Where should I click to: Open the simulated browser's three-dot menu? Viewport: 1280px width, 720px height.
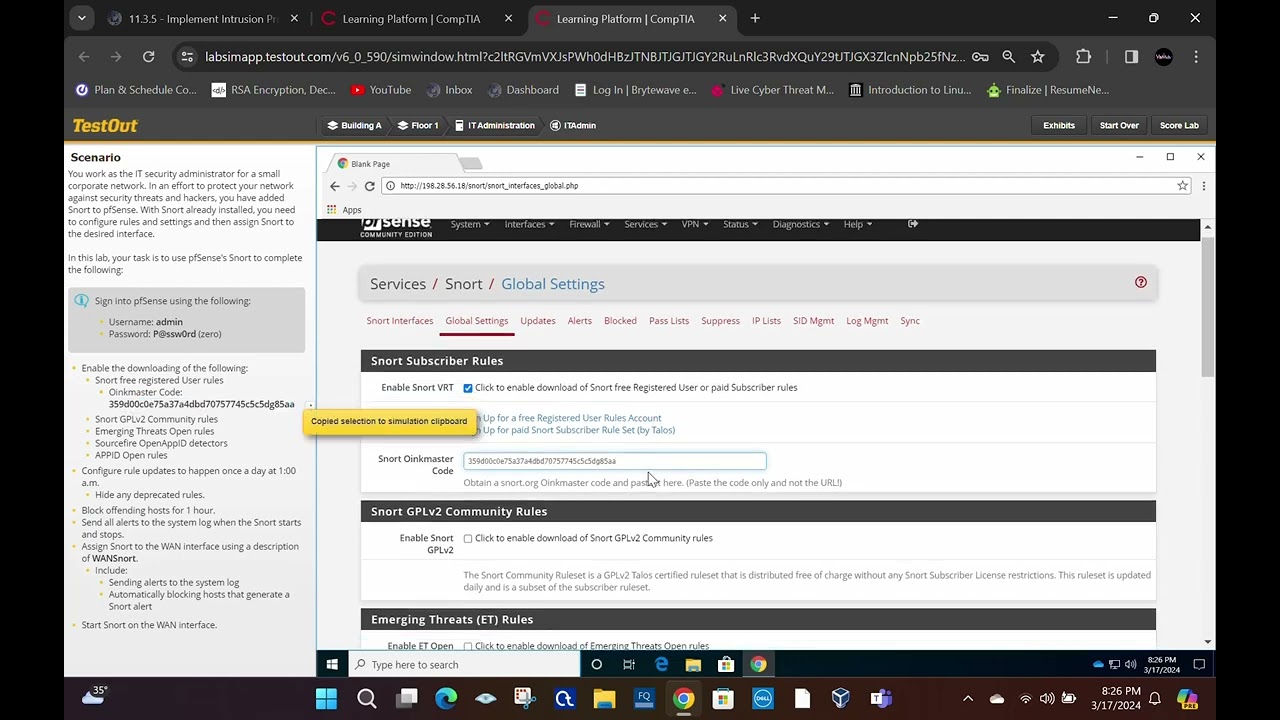coord(1203,186)
